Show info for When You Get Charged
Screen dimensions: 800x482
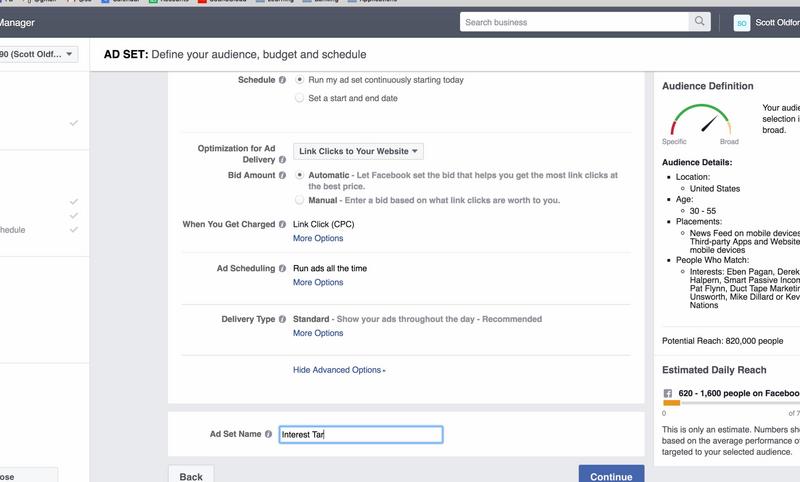point(282,224)
